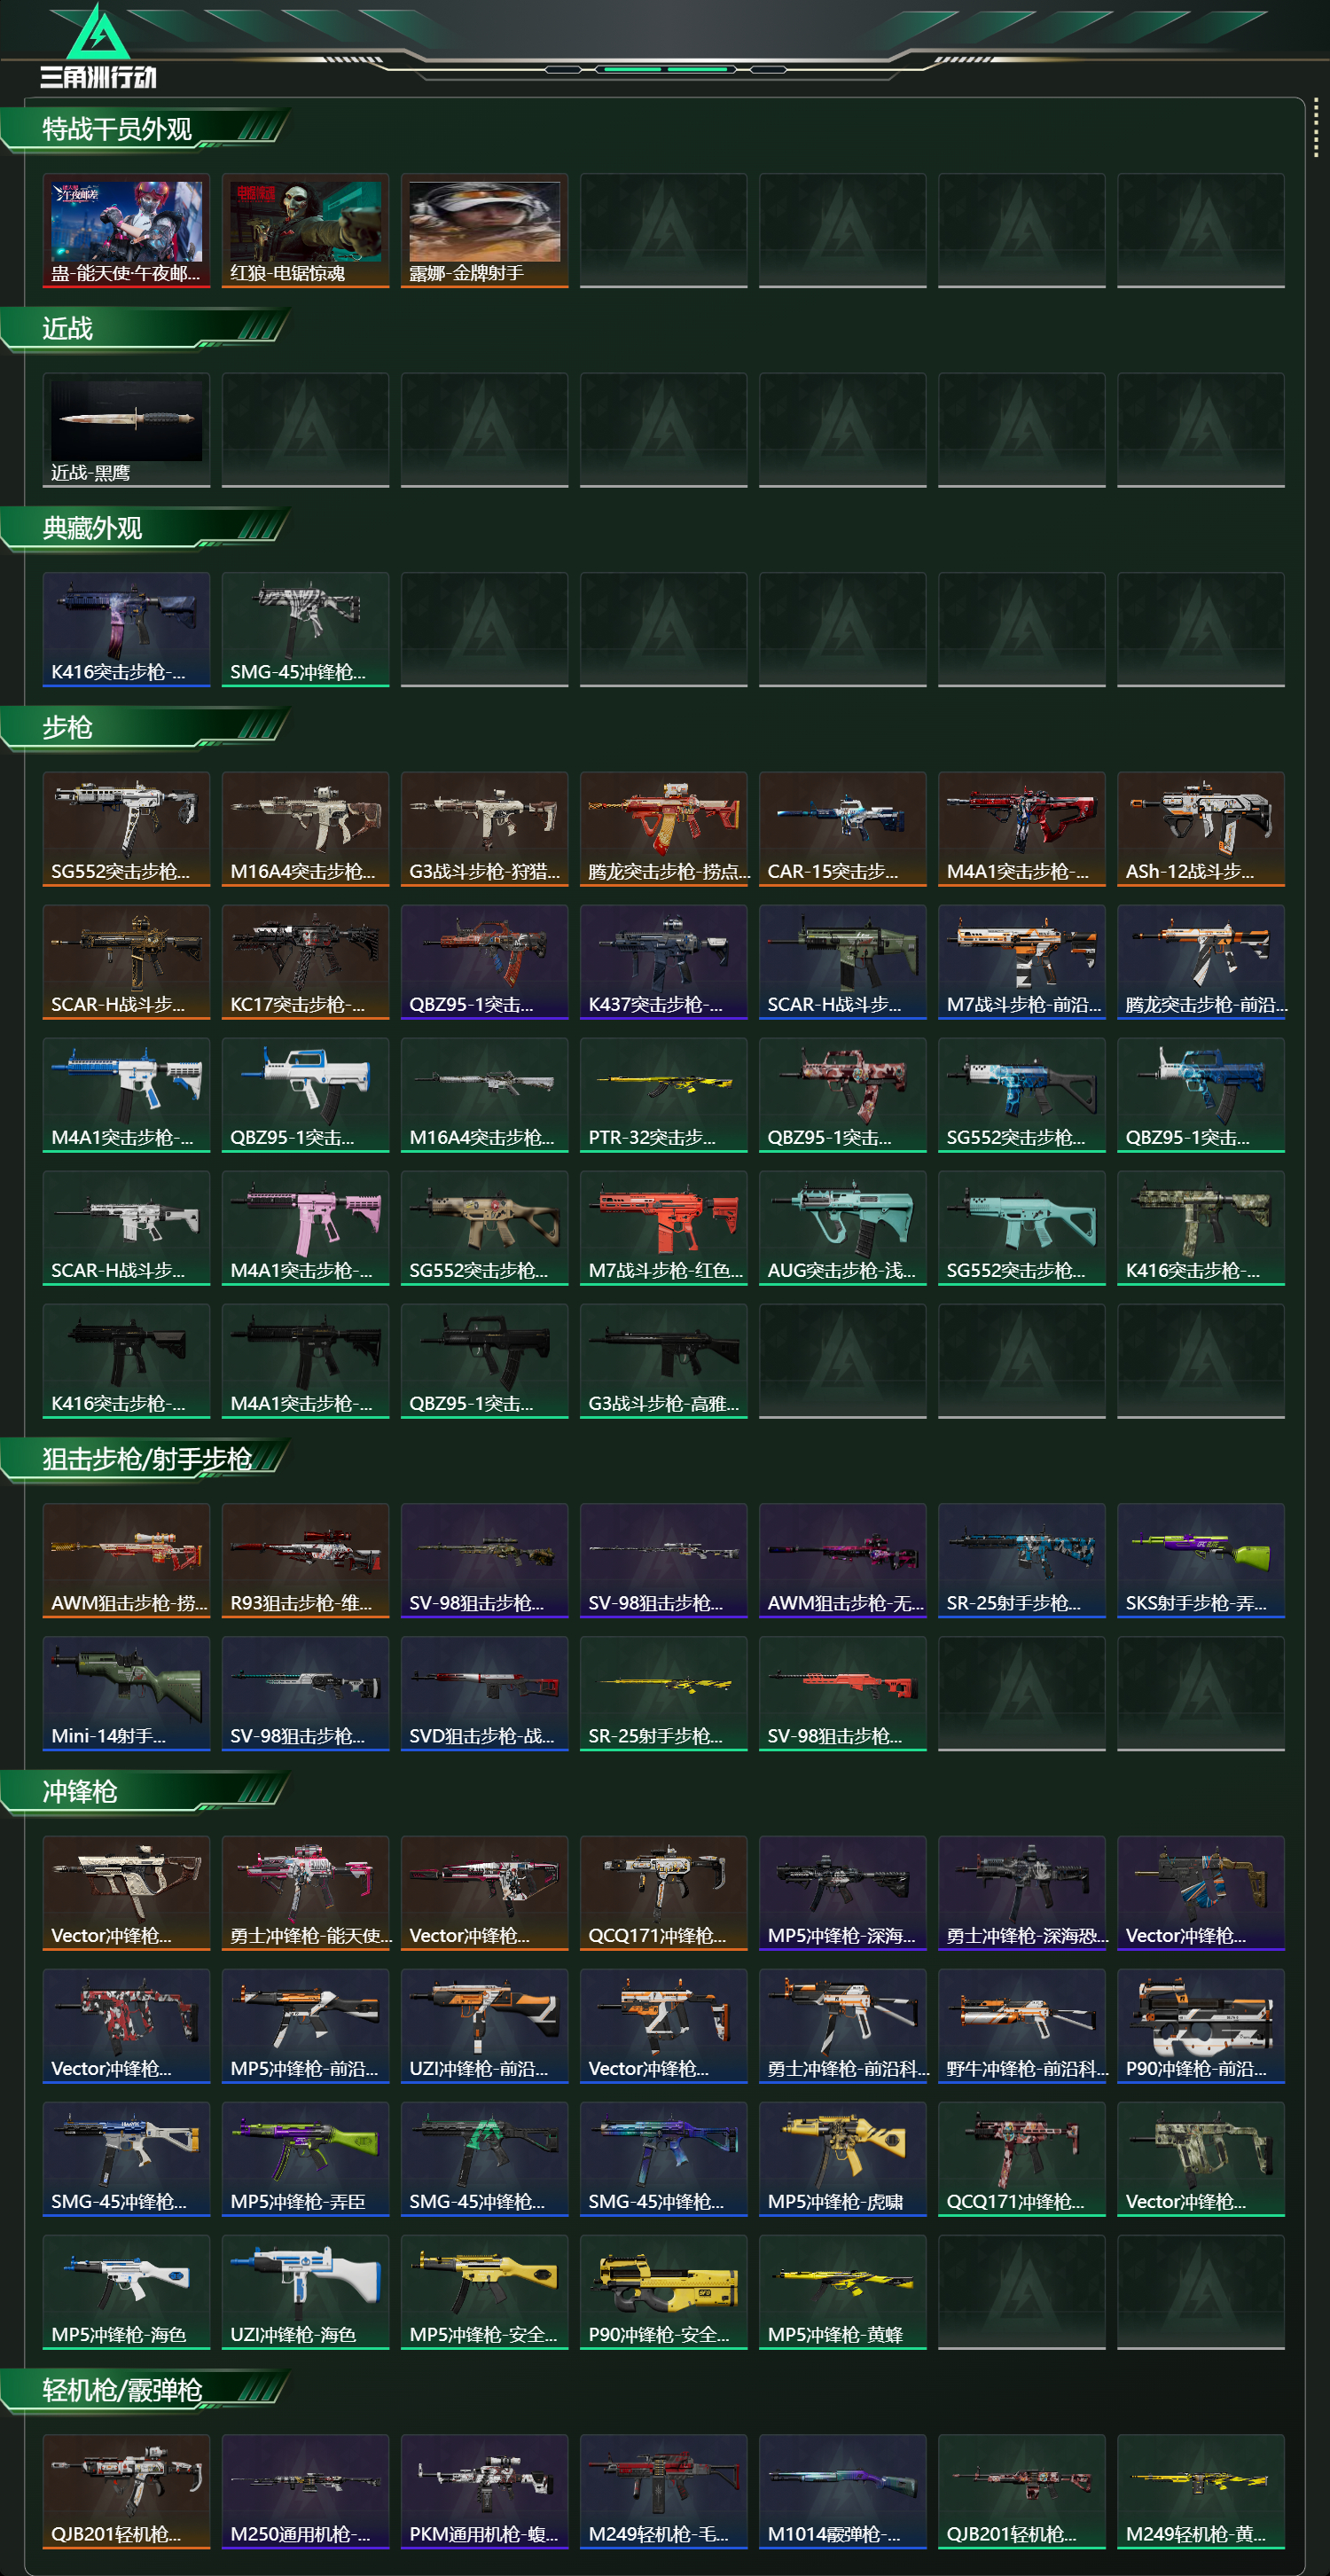This screenshot has width=1330, height=2576.
Task: Choose the AUG突击步枪-浅 teal rifle icon
Action: tap(842, 1228)
